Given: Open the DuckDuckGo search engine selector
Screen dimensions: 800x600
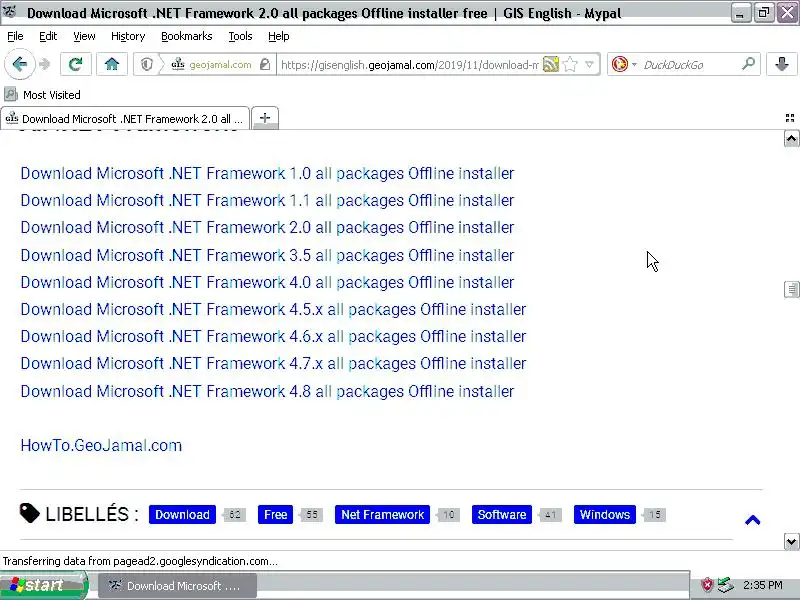Looking at the screenshot, I should point(624,64).
